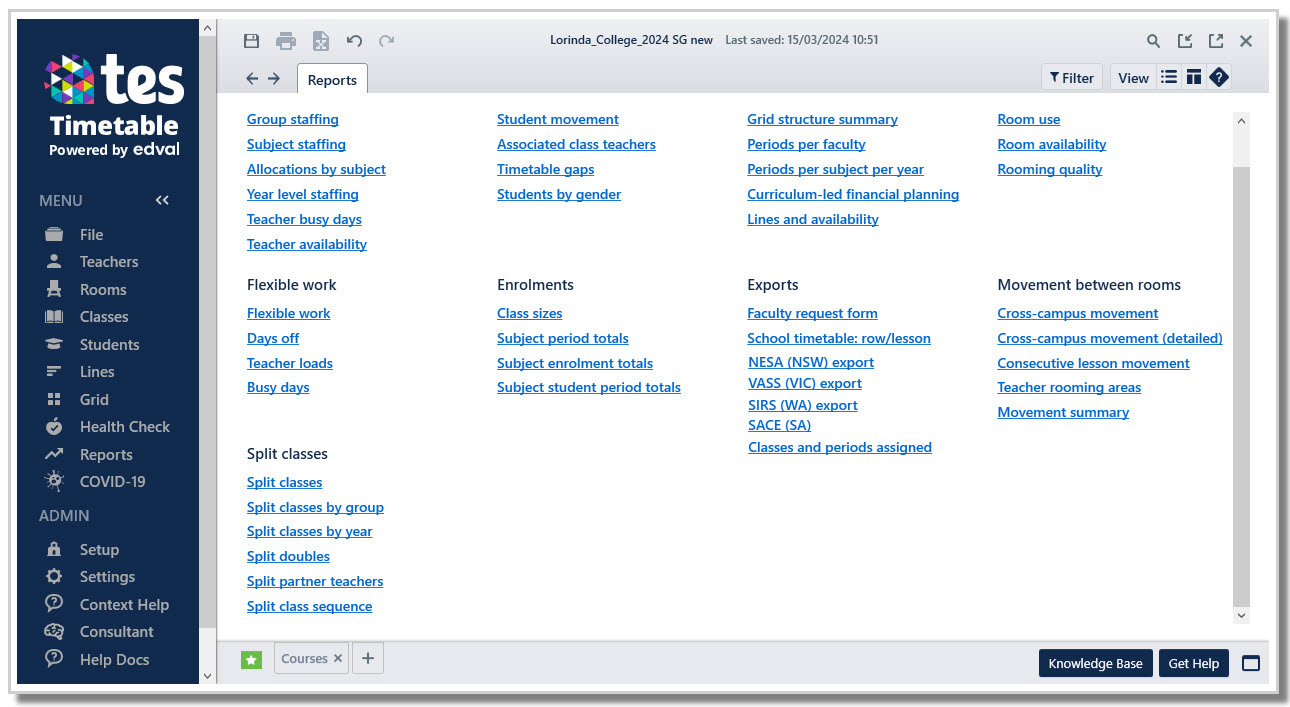This screenshot has width=1290, height=707.
Task: Select Reports in the sidebar menu
Action: point(105,454)
